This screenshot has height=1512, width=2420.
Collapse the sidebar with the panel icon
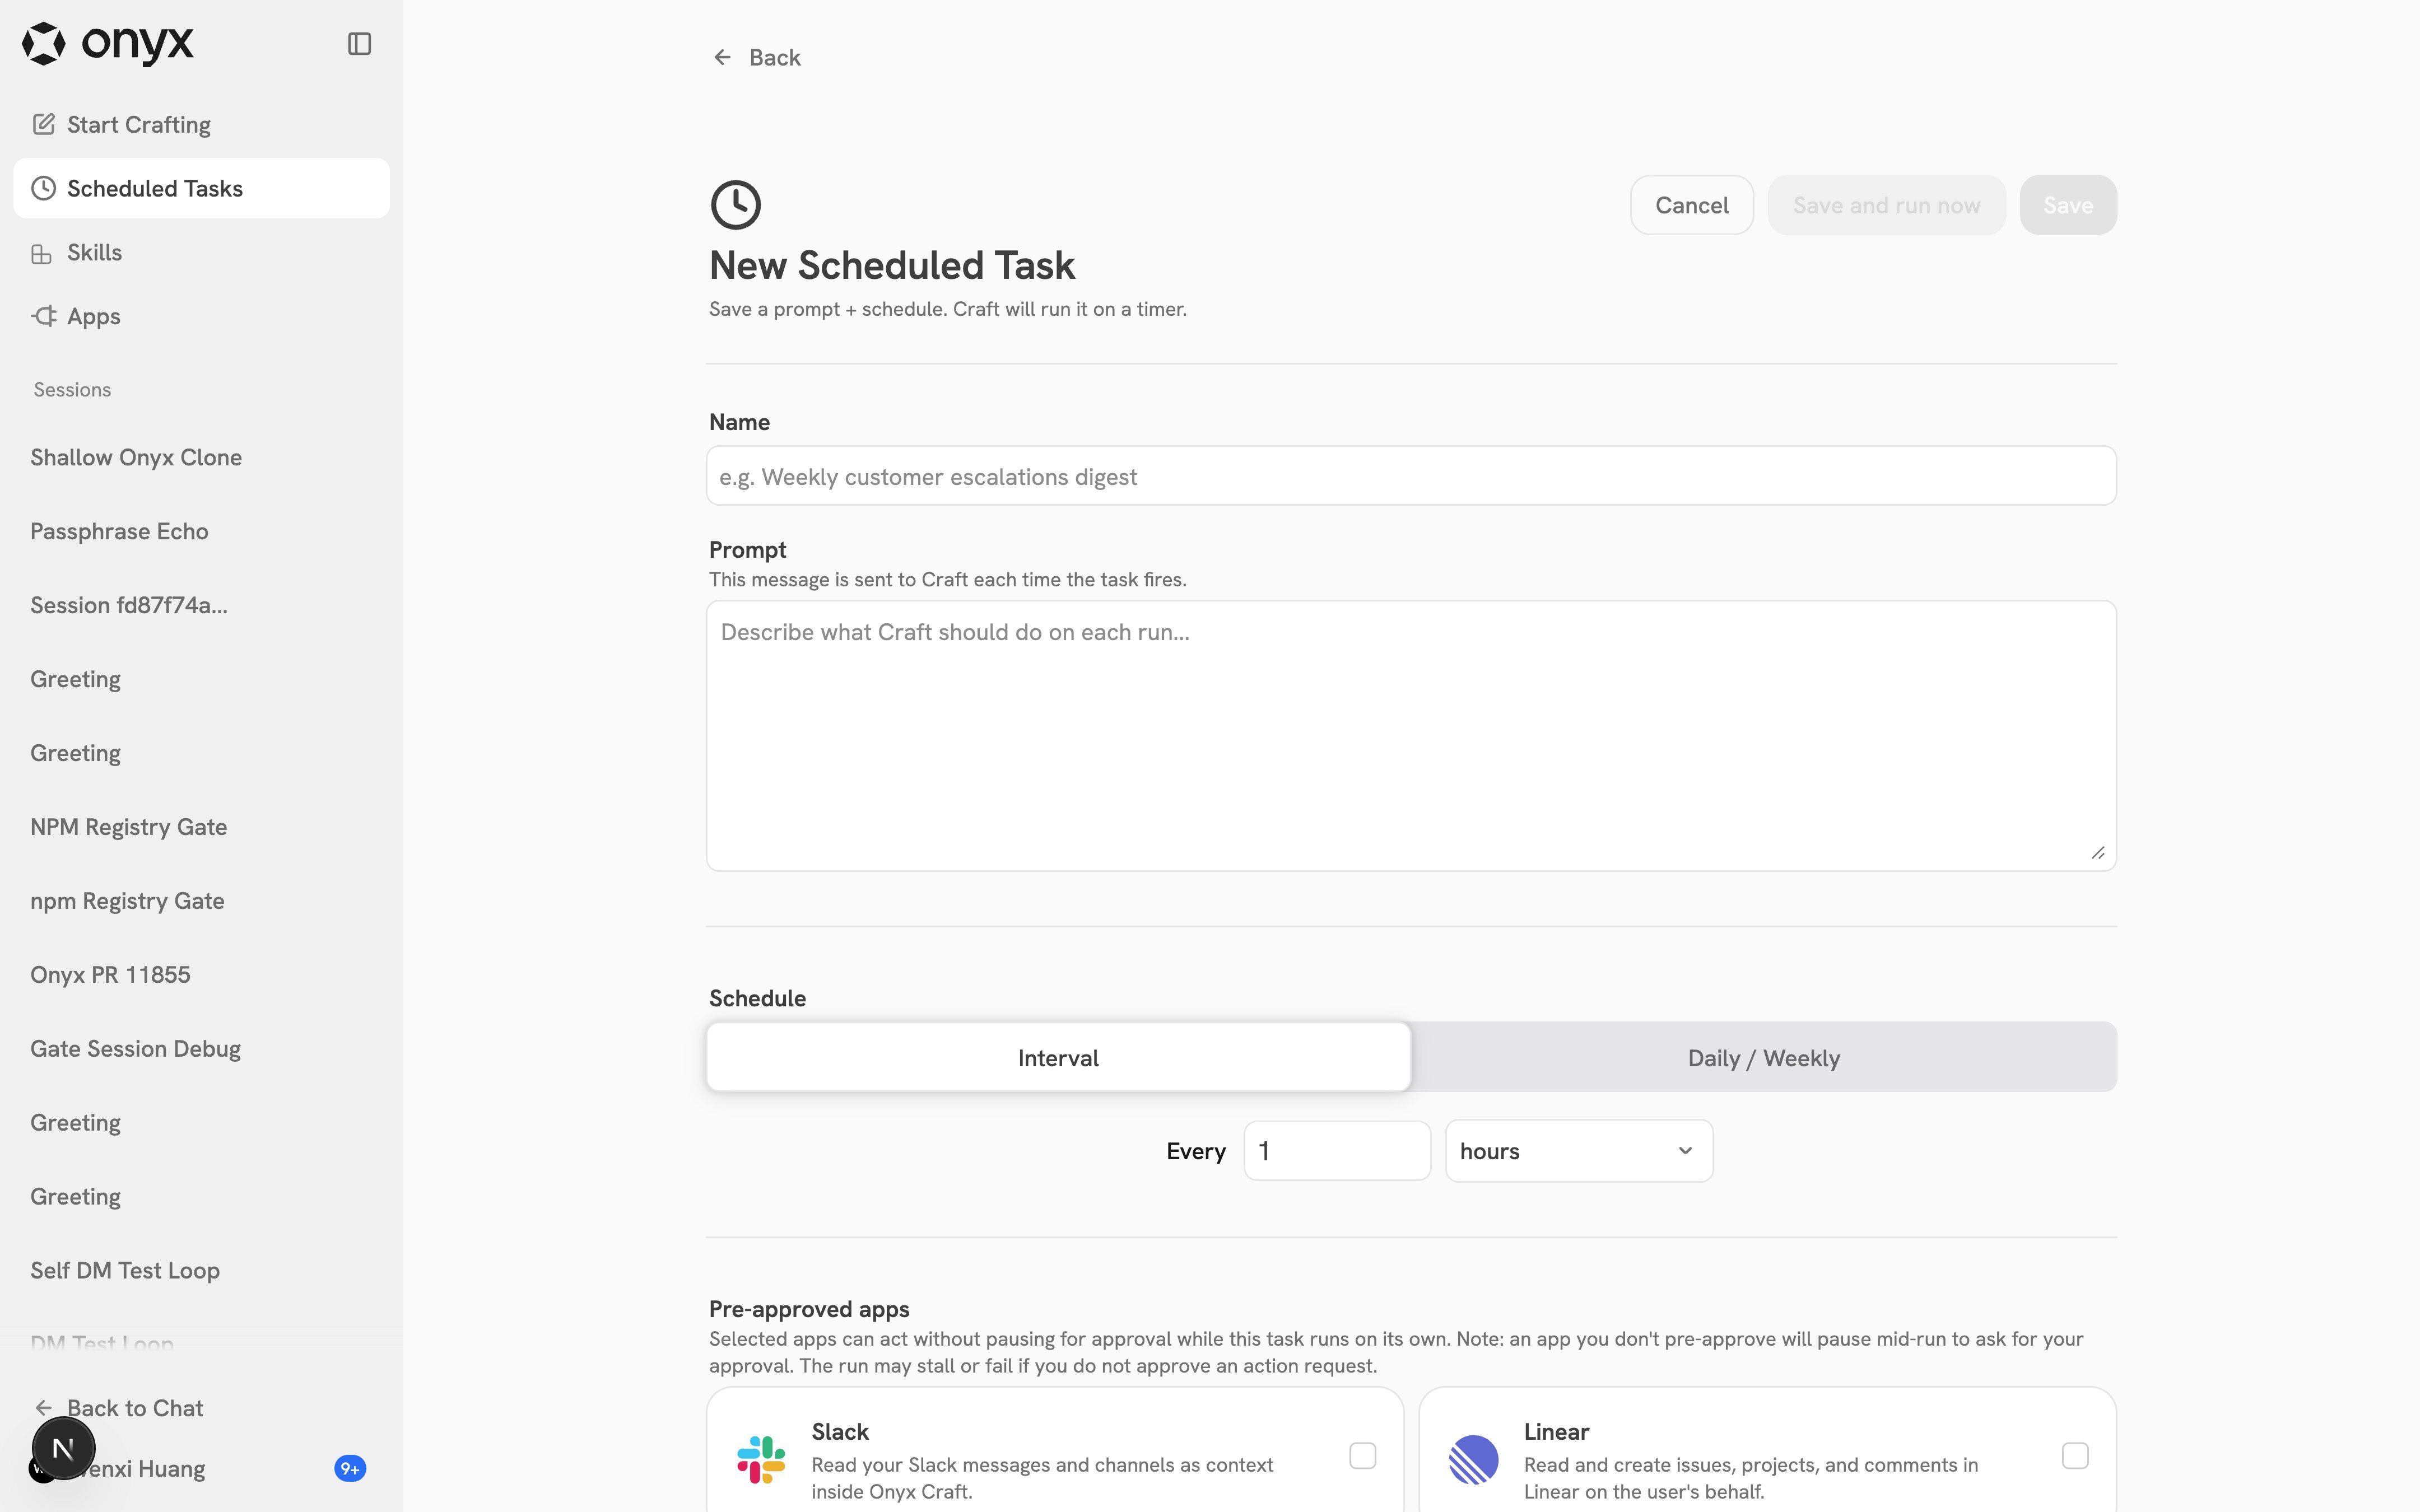point(359,43)
